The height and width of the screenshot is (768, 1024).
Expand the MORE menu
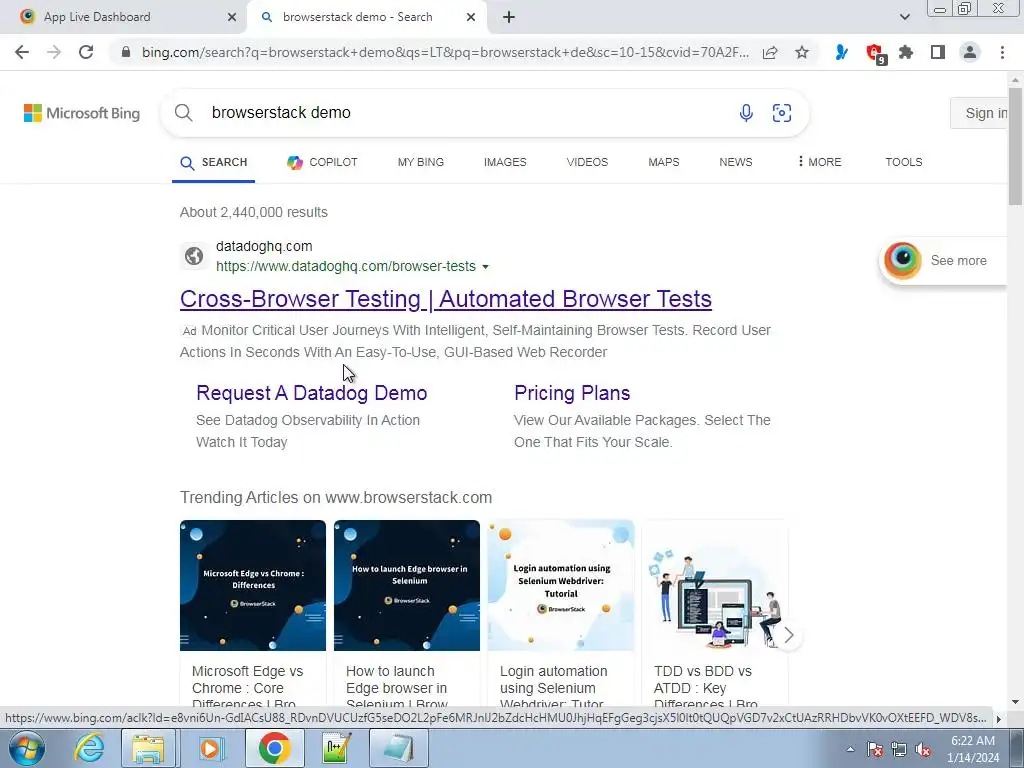pyautogui.click(x=820, y=162)
